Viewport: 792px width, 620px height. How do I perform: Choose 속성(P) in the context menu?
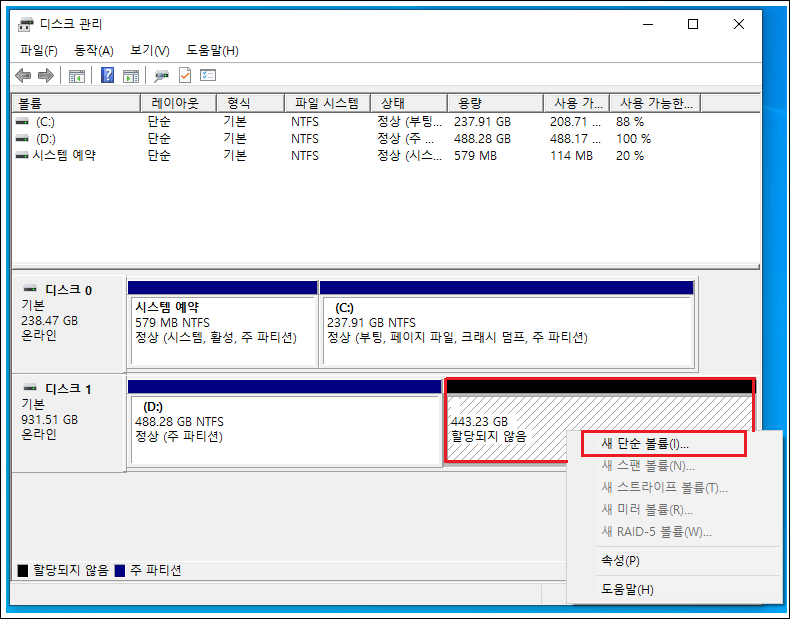620,560
